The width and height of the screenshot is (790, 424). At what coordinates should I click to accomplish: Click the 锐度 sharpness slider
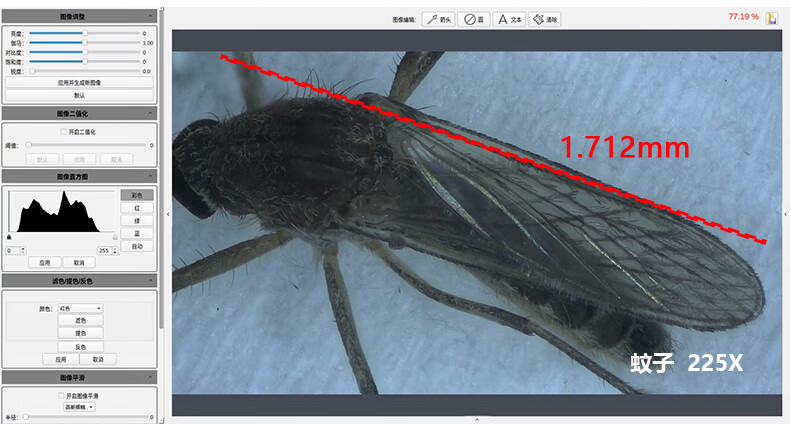(85, 71)
